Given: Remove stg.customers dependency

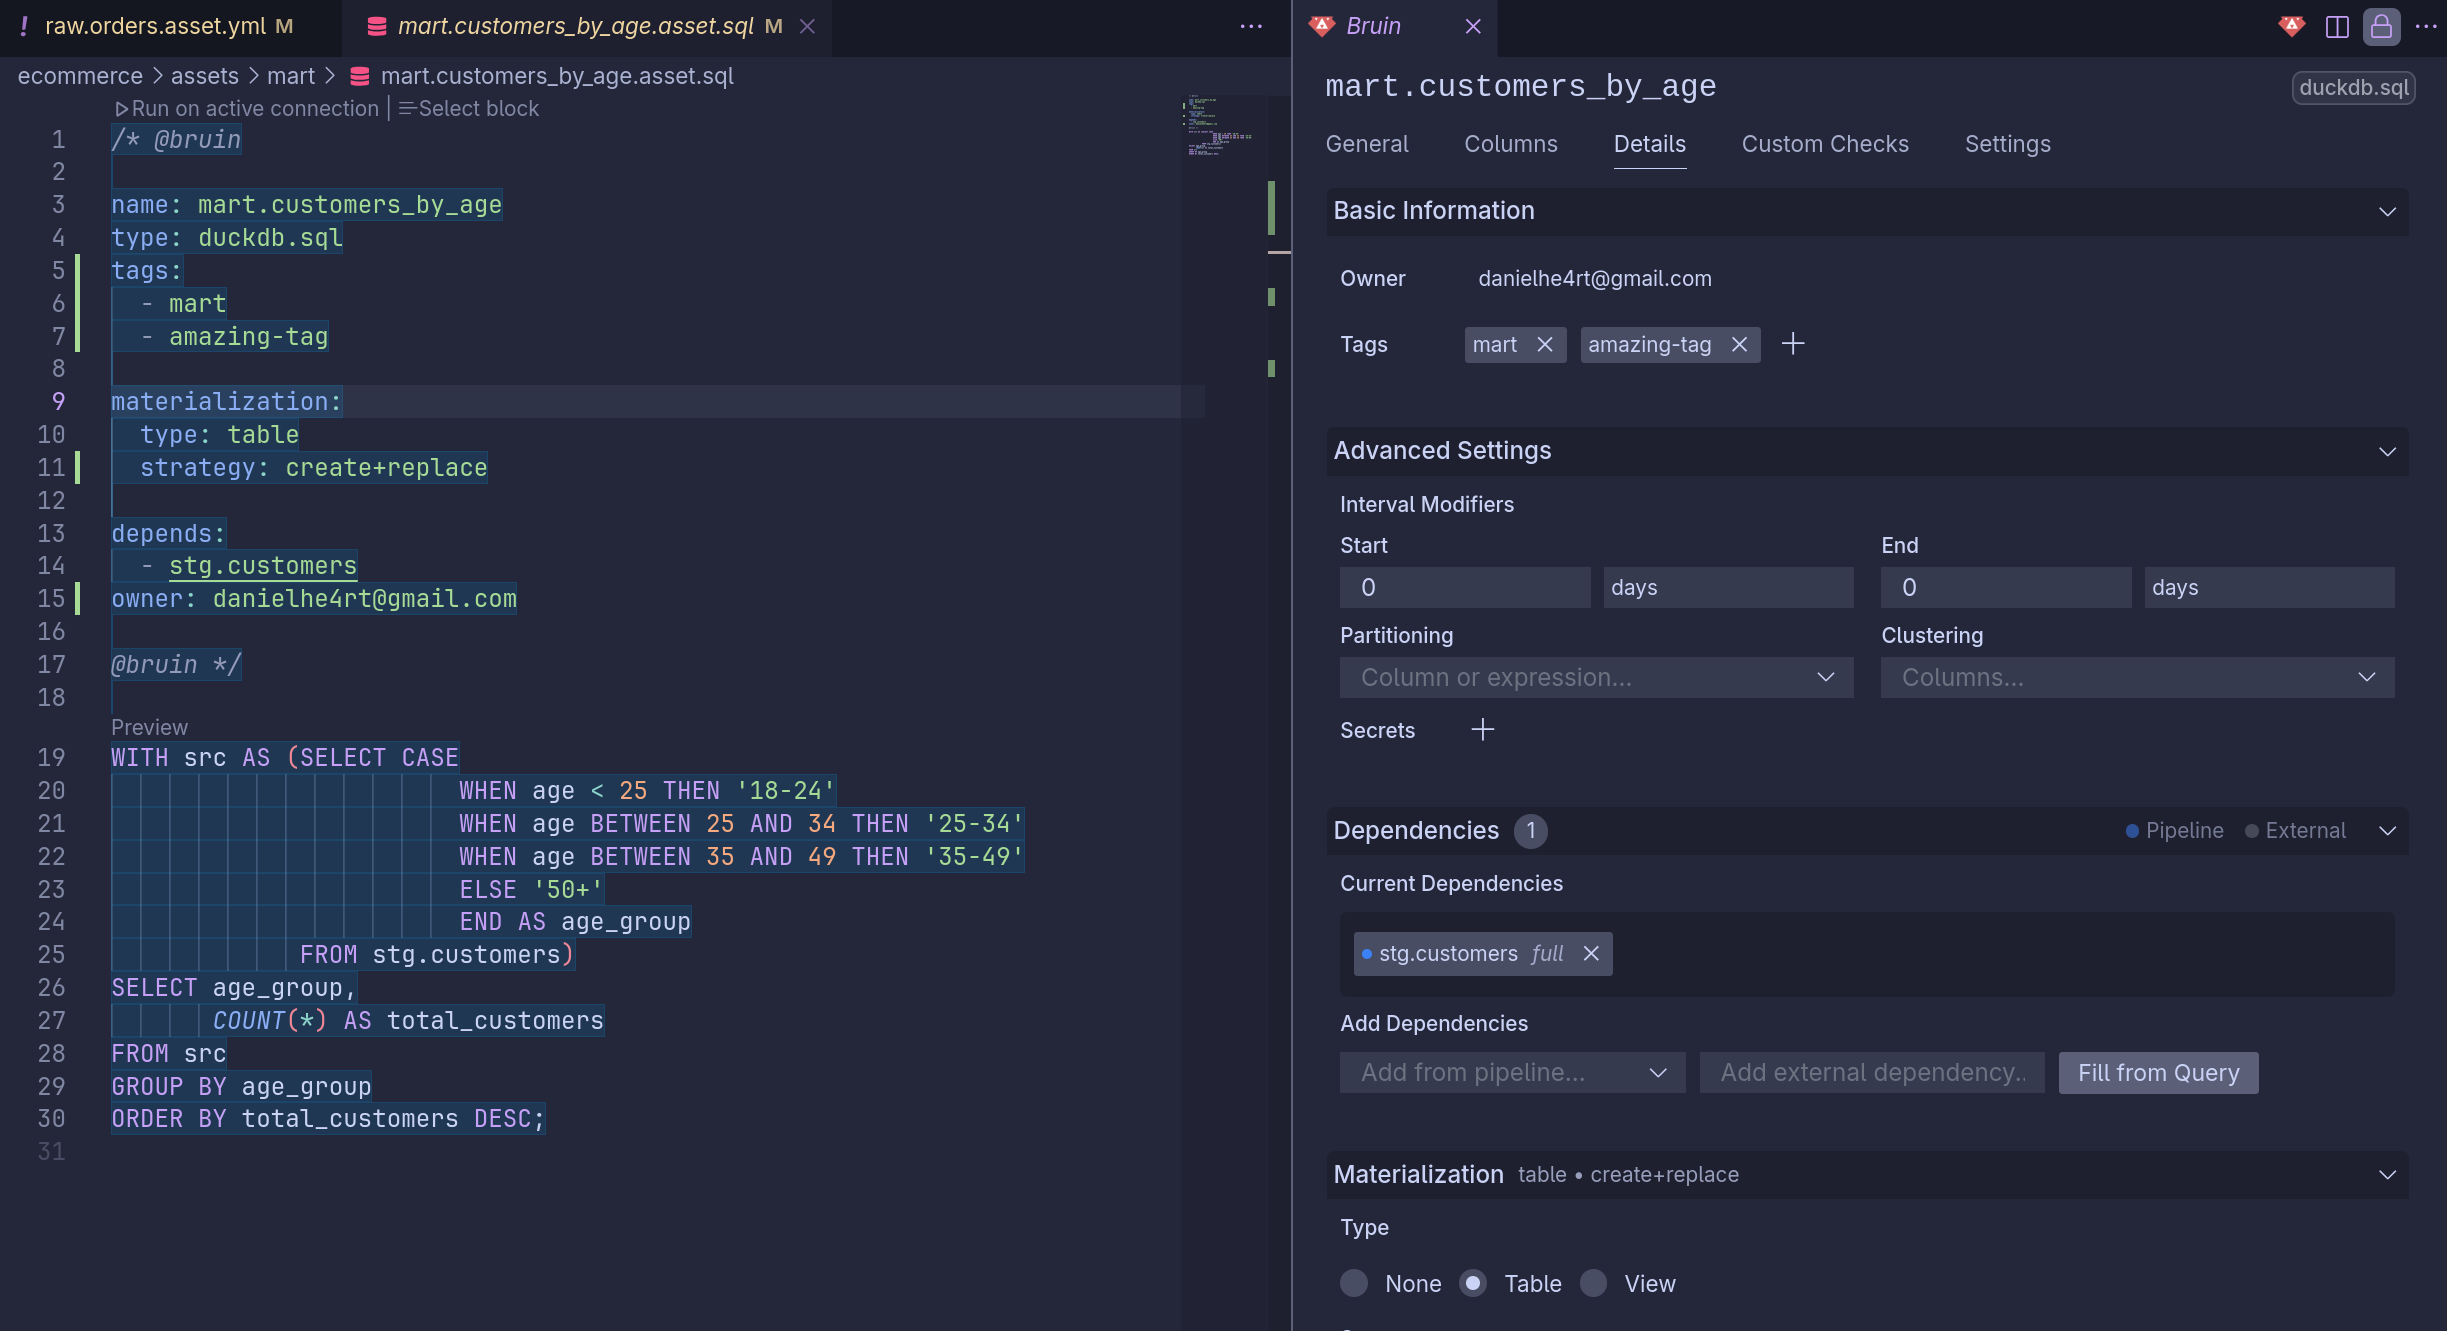Looking at the screenshot, I should tap(1591, 954).
